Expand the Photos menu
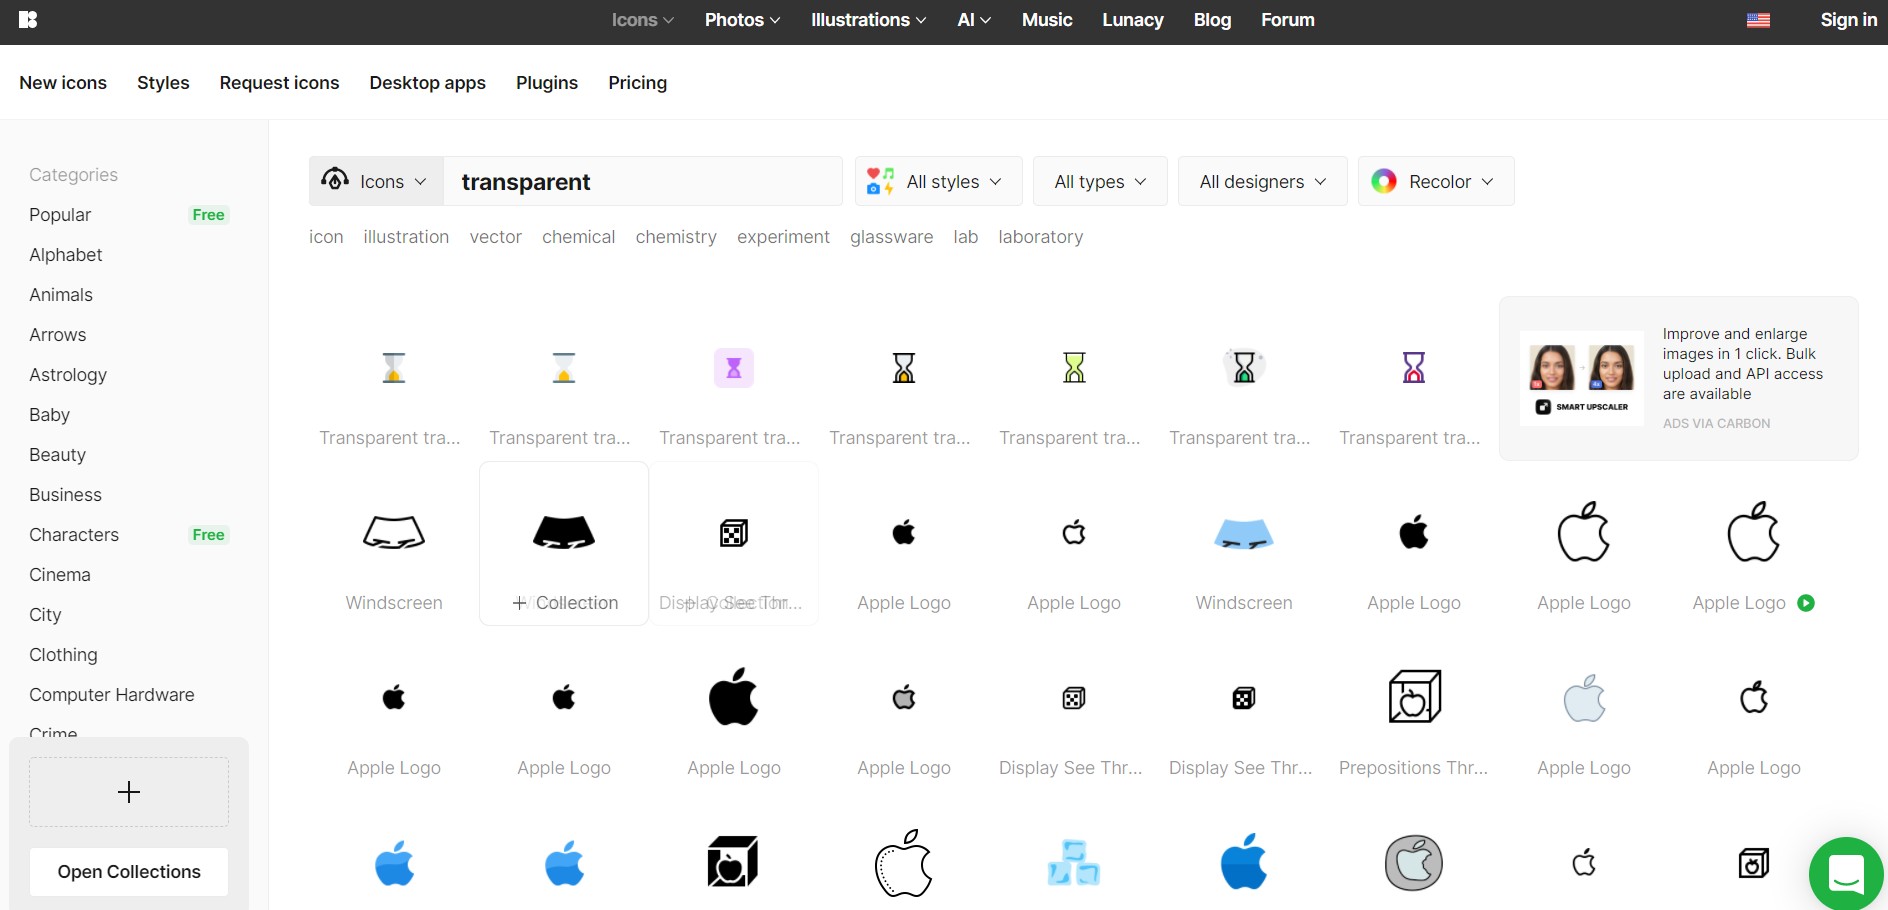This screenshot has height=910, width=1888. coord(742,20)
